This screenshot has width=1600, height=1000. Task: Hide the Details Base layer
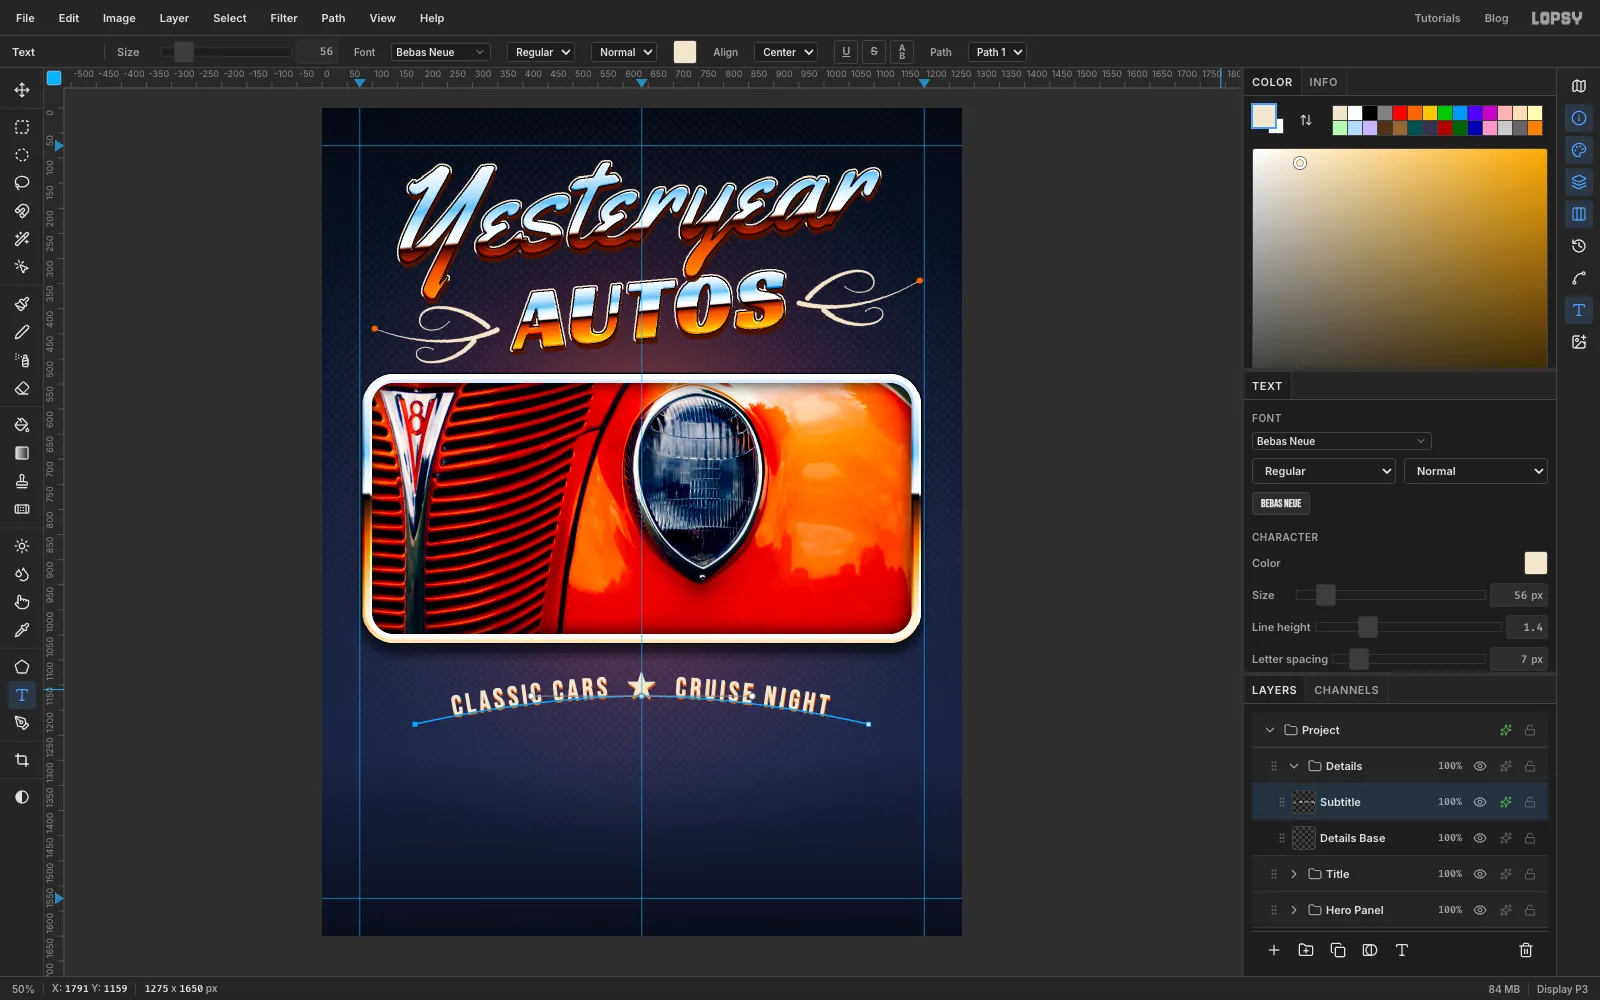[x=1480, y=838]
